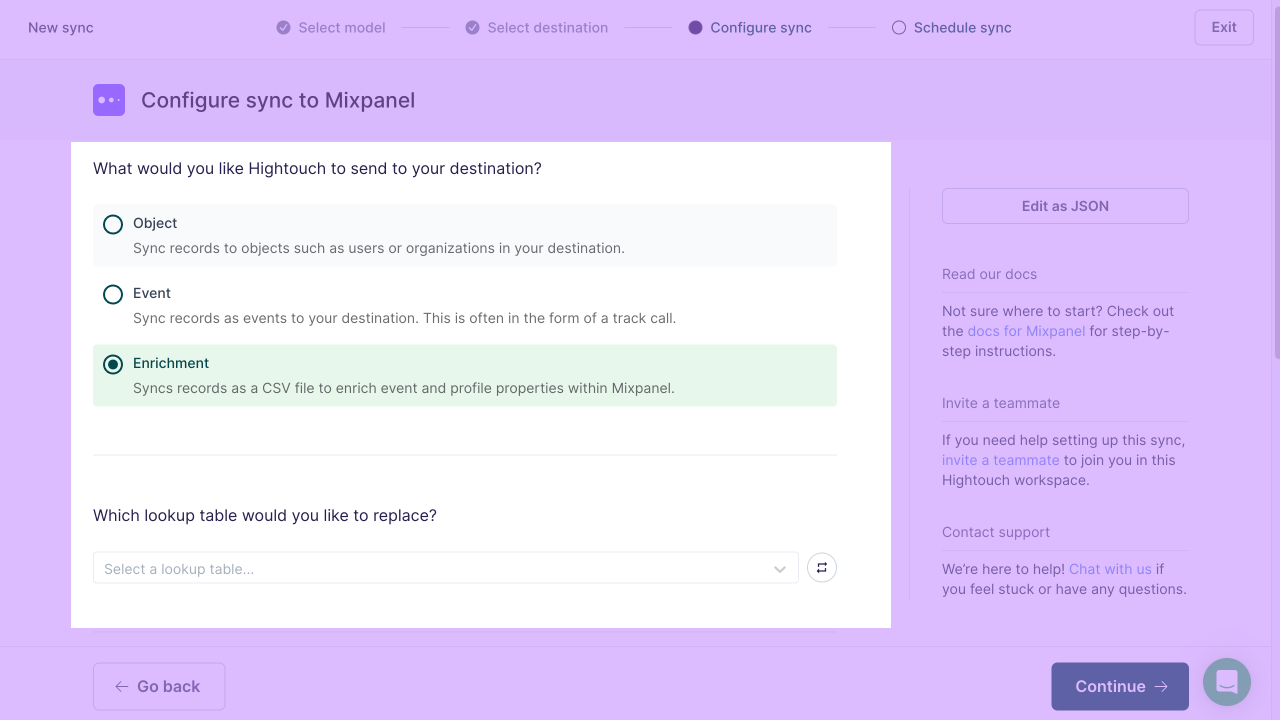Select the Event radio option
1280x720 pixels.
point(113,294)
